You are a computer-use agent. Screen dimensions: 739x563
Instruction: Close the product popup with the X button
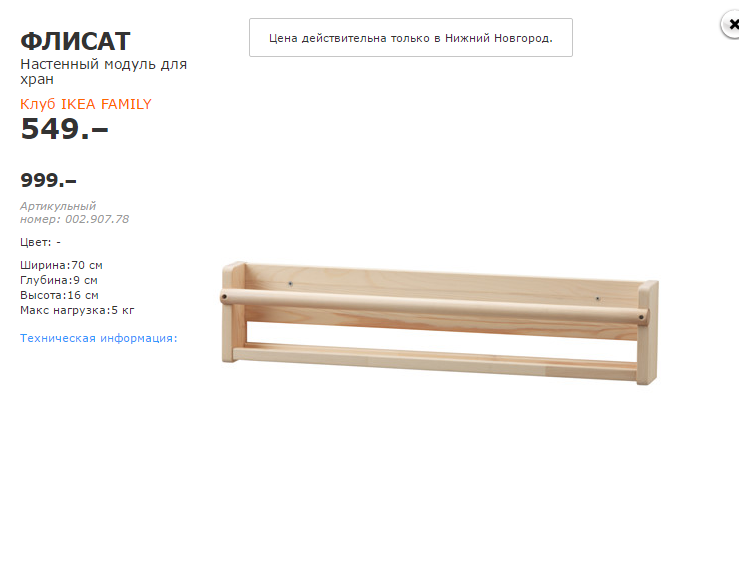tap(733, 24)
